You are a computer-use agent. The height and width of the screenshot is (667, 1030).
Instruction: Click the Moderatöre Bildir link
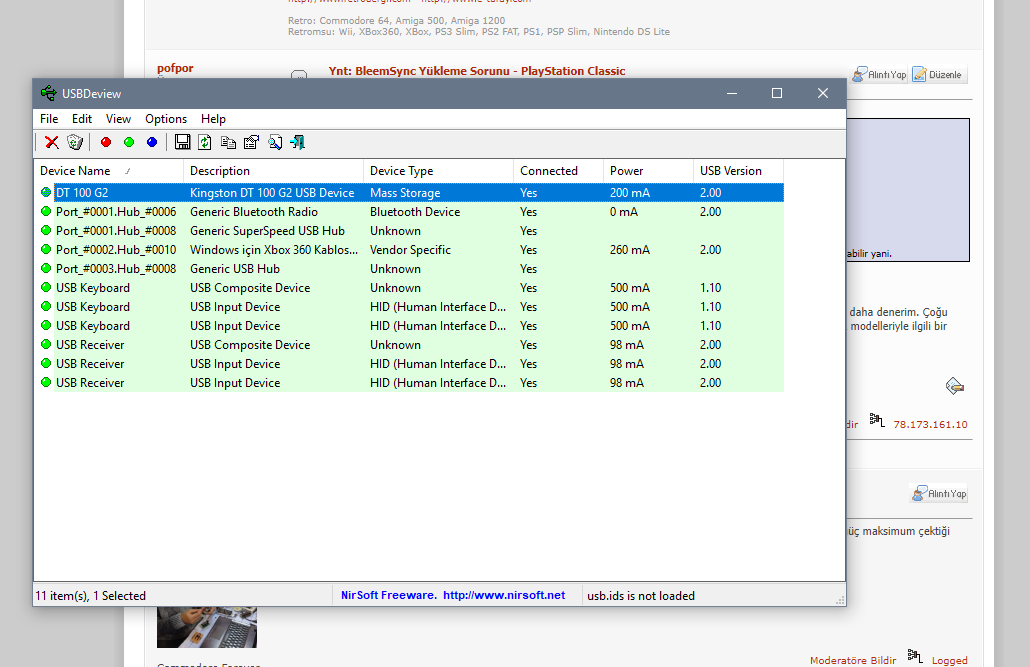click(853, 660)
